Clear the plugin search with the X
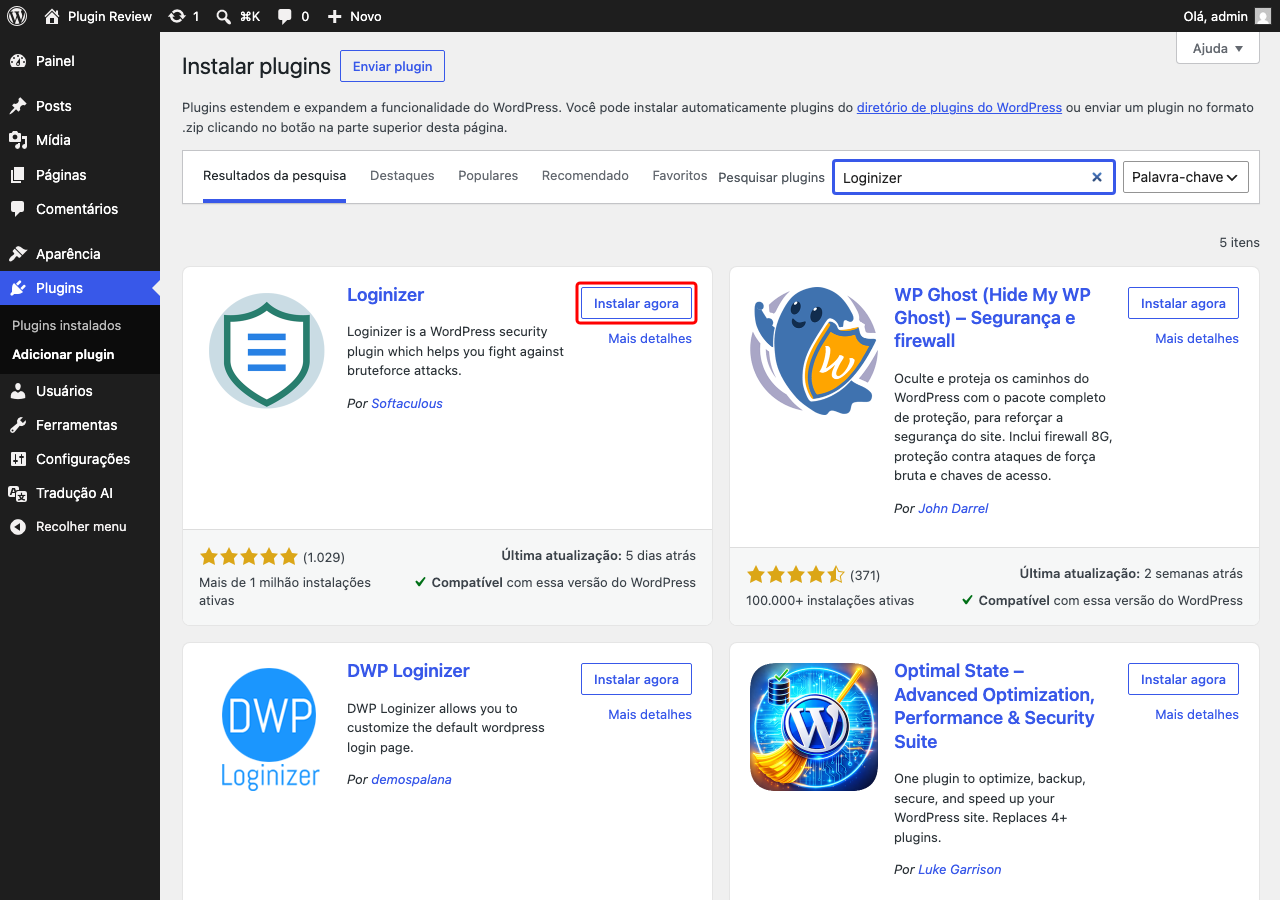1280x900 pixels. [1097, 177]
